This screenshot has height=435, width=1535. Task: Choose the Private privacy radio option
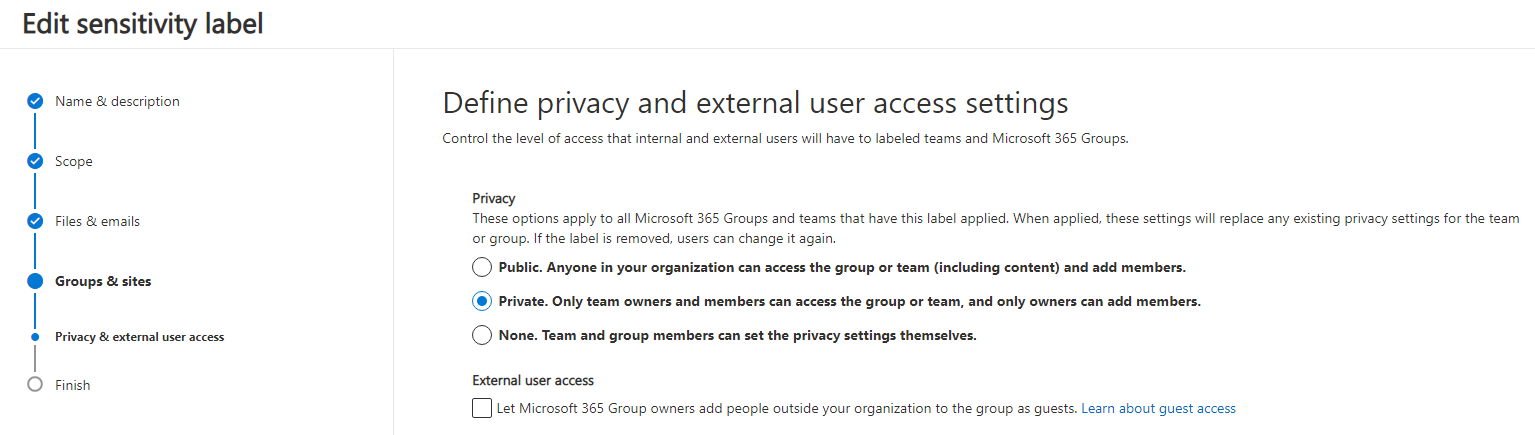[482, 301]
